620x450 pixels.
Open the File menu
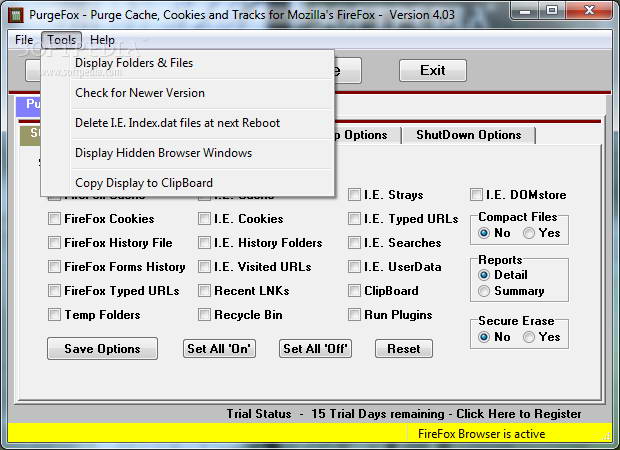pos(24,40)
